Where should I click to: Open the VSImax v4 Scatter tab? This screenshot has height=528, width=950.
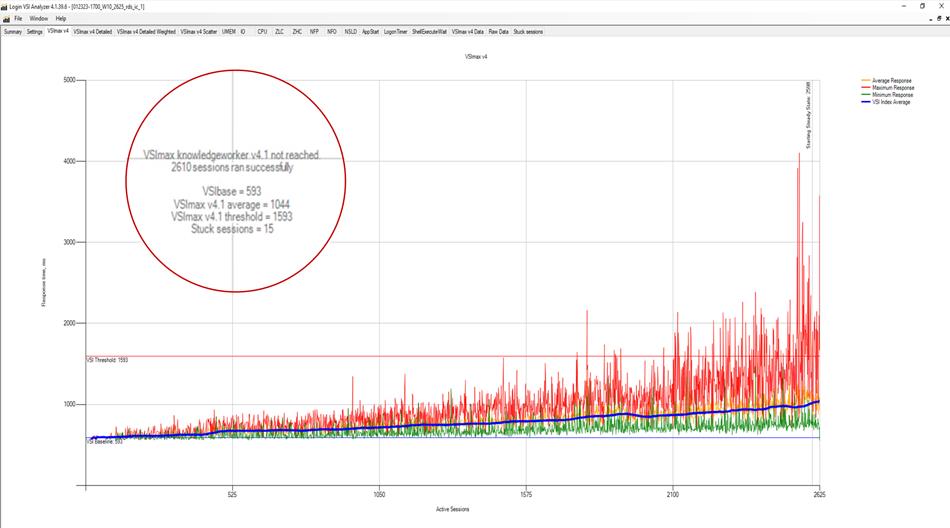coord(199,32)
